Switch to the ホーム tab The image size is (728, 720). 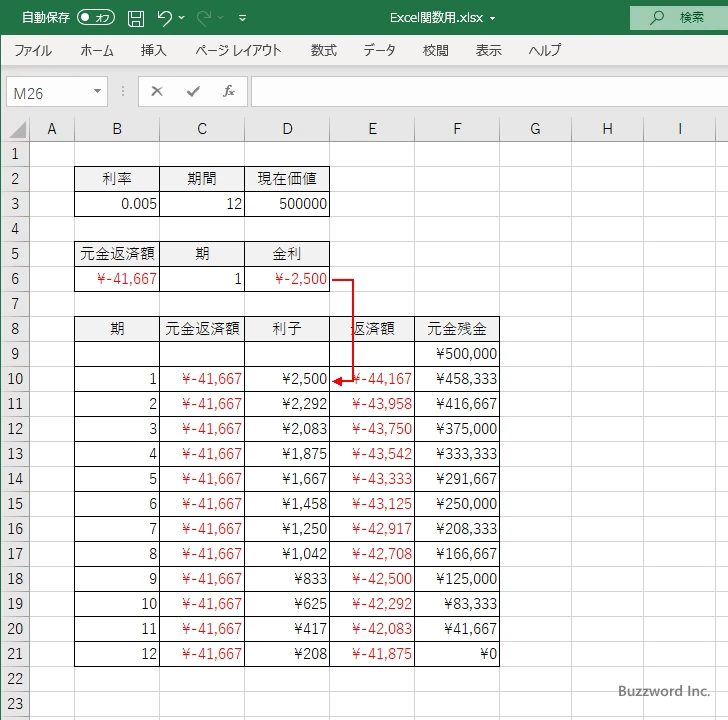click(97, 50)
